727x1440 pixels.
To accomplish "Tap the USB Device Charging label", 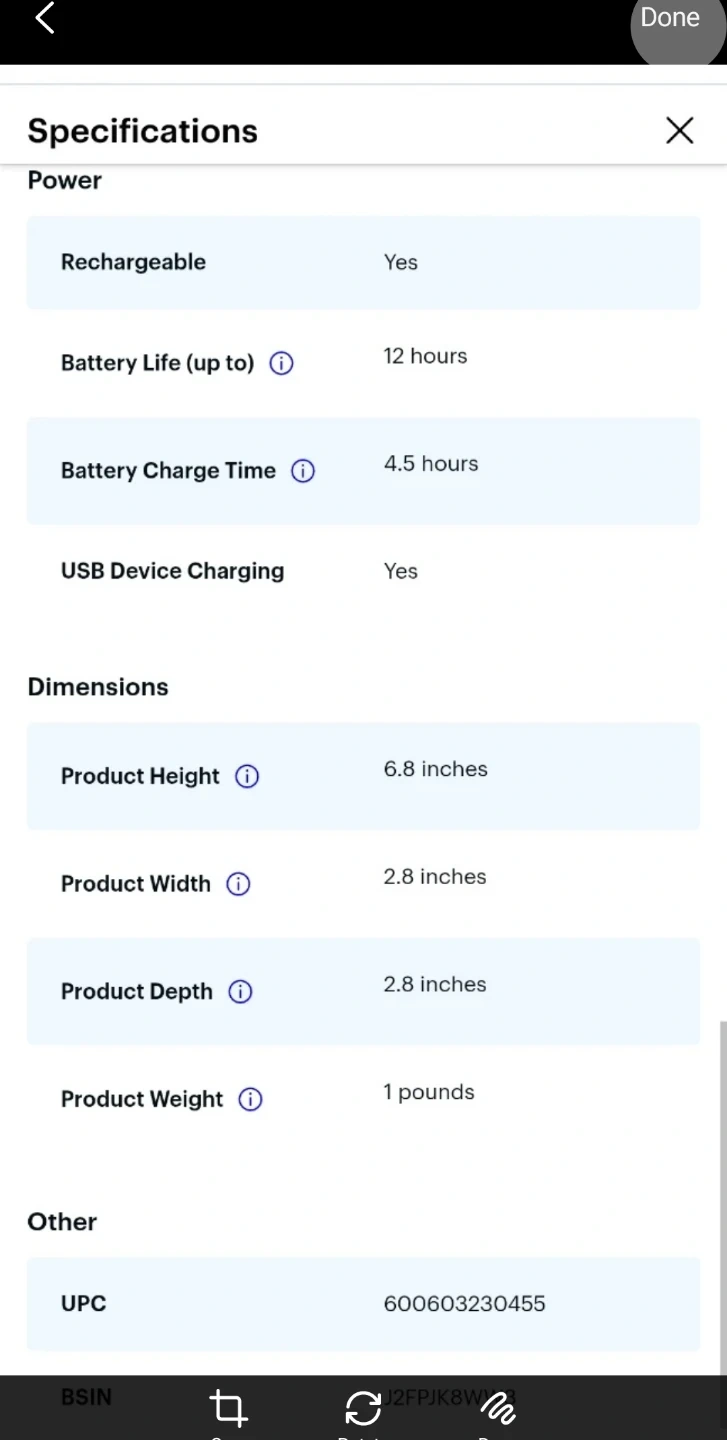I will click(172, 571).
